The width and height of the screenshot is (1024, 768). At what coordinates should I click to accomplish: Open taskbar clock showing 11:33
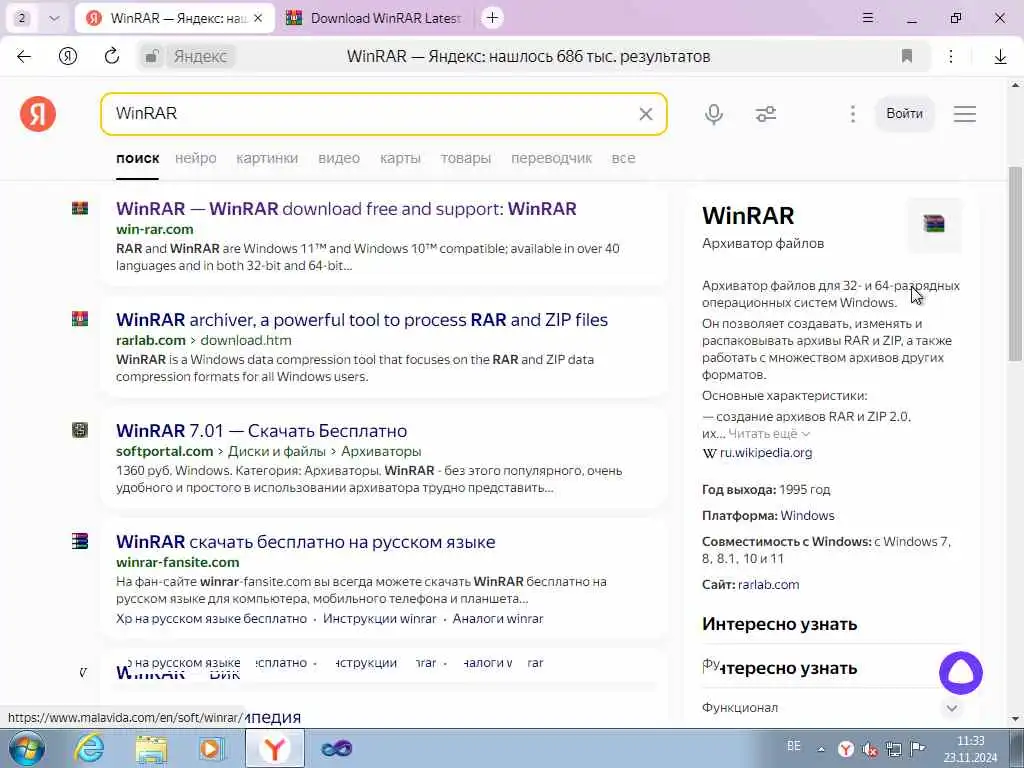pyautogui.click(x=970, y=749)
